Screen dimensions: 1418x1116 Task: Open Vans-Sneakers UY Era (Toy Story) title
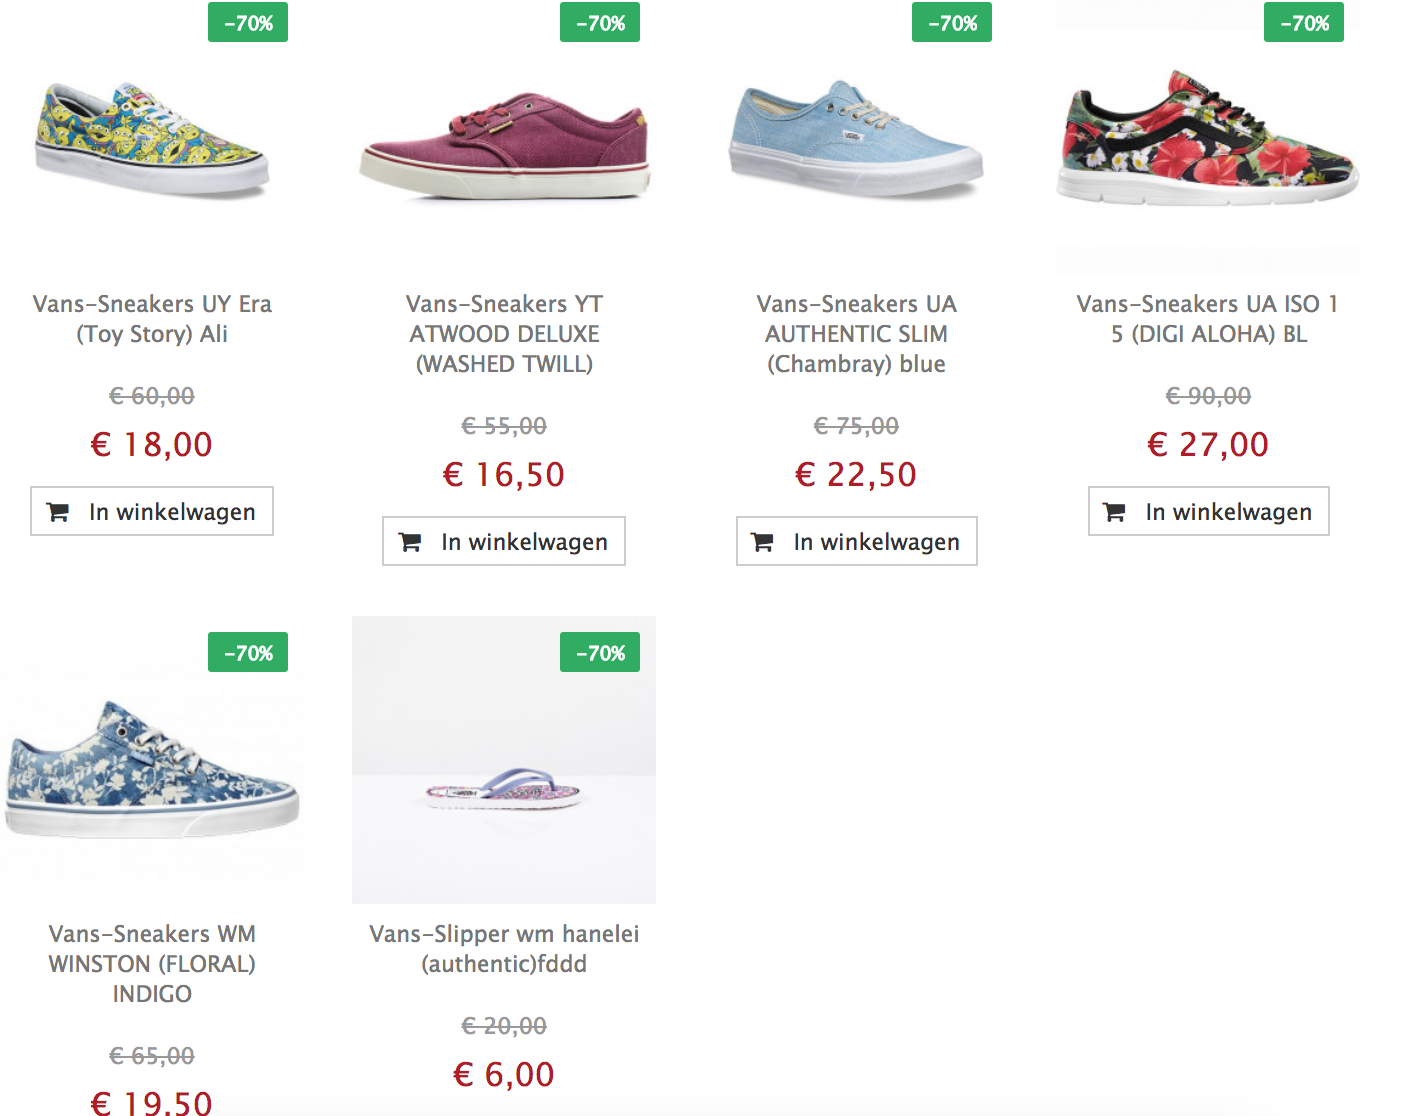152,319
